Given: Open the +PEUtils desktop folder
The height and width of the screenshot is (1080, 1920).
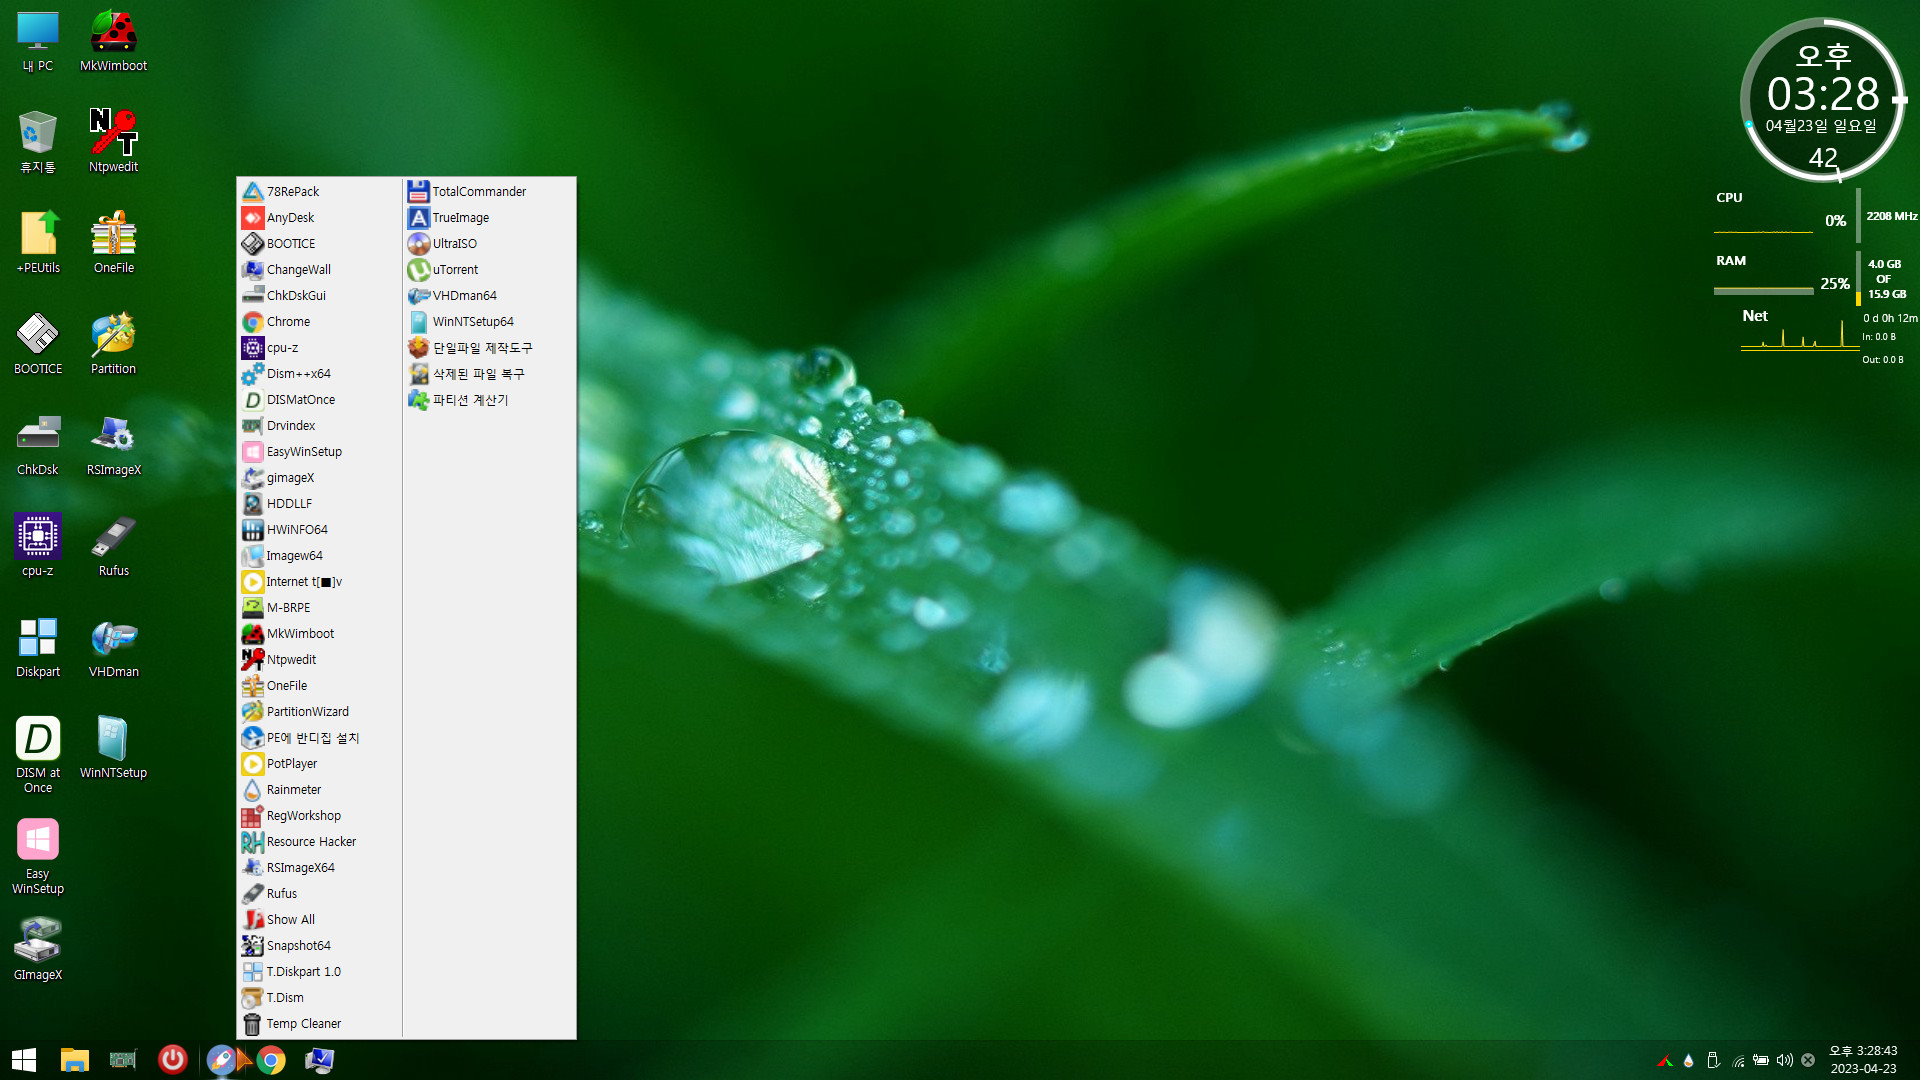Looking at the screenshot, I should coord(38,242).
